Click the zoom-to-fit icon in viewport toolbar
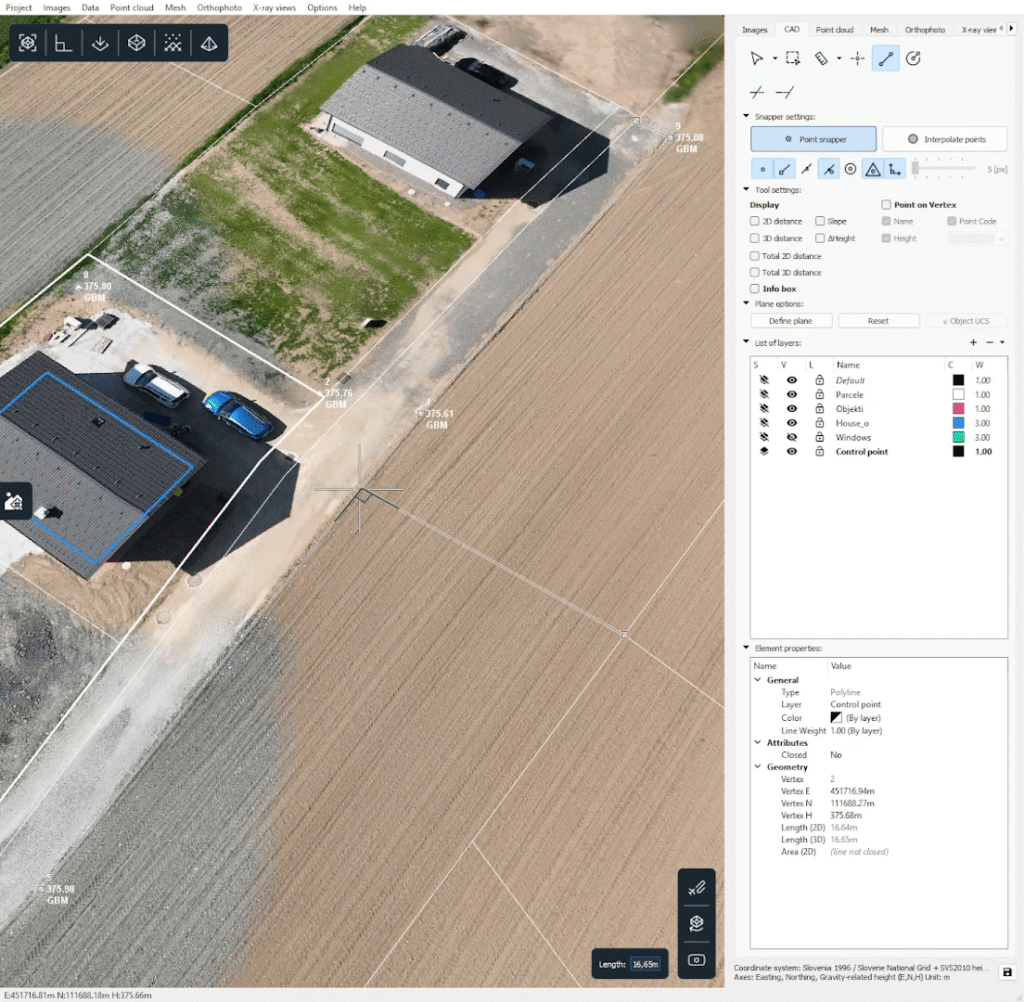Screen dimensions: 1024x1002 (28, 43)
